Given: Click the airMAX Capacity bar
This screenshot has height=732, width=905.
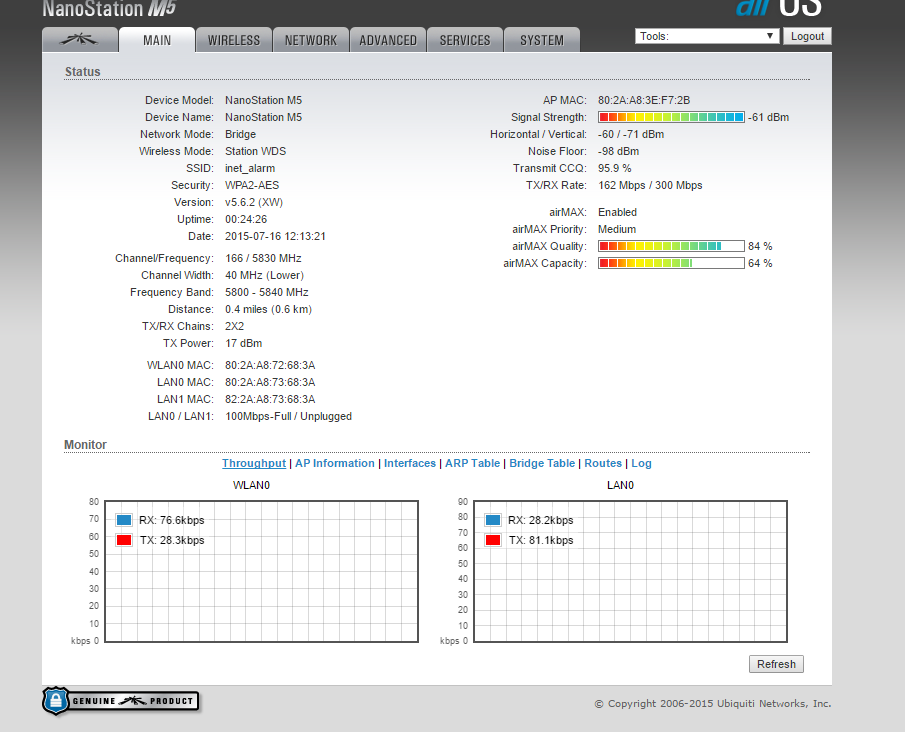Looking at the screenshot, I should [x=671, y=263].
